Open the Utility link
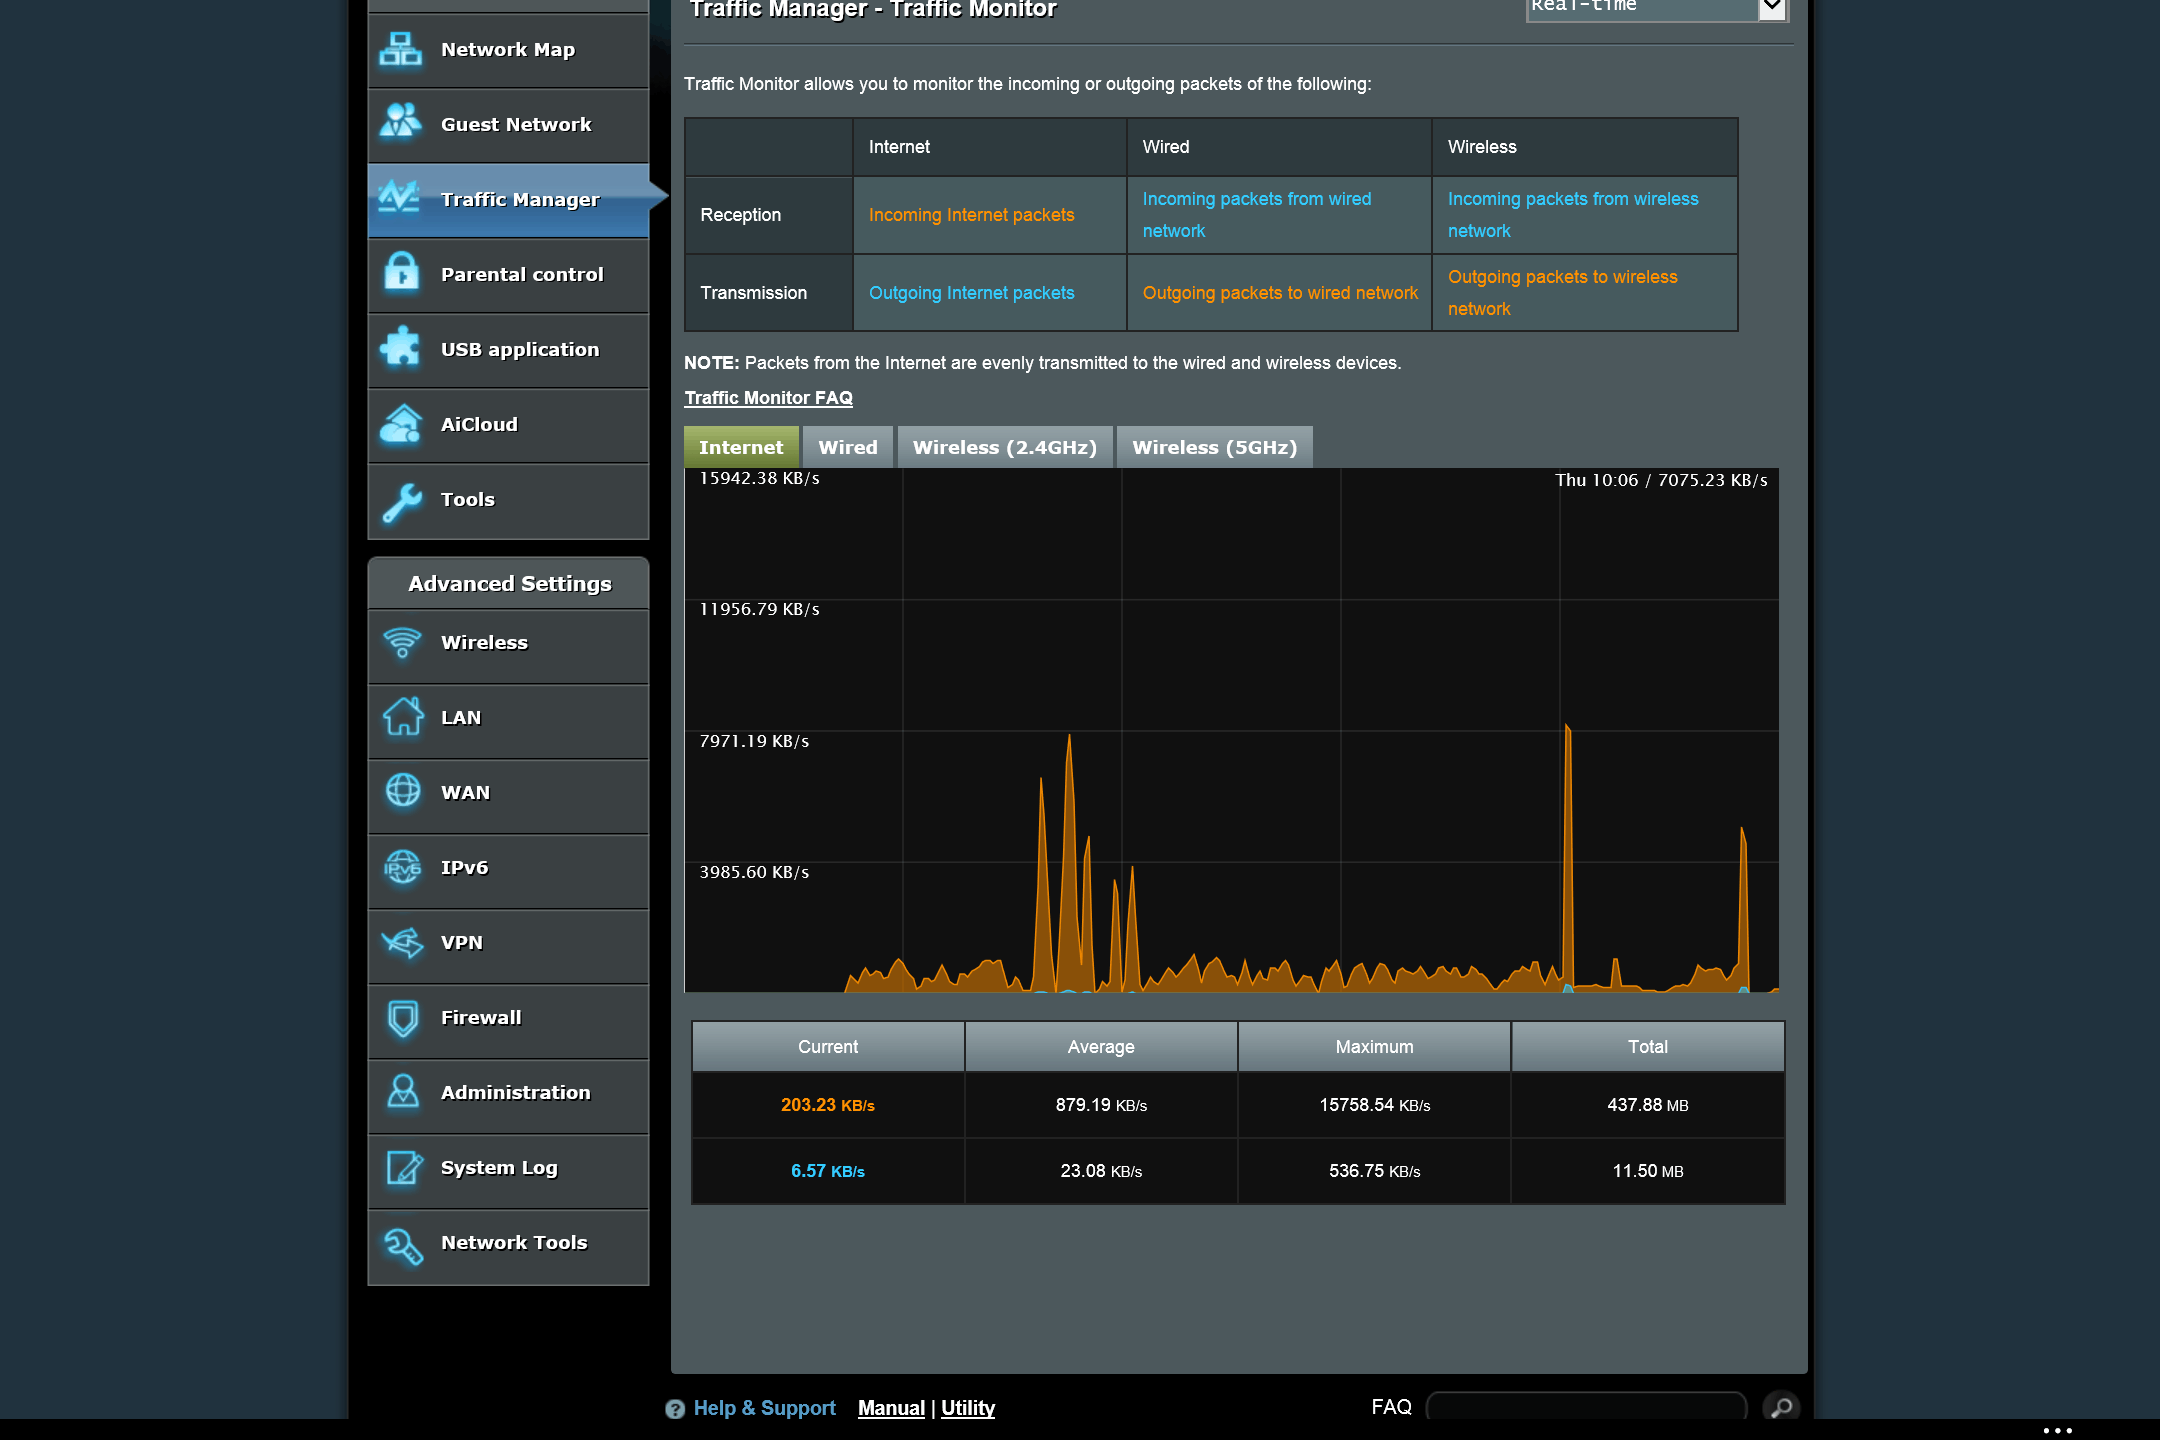This screenshot has width=2160, height=1440. click(x=967, y=1408)
